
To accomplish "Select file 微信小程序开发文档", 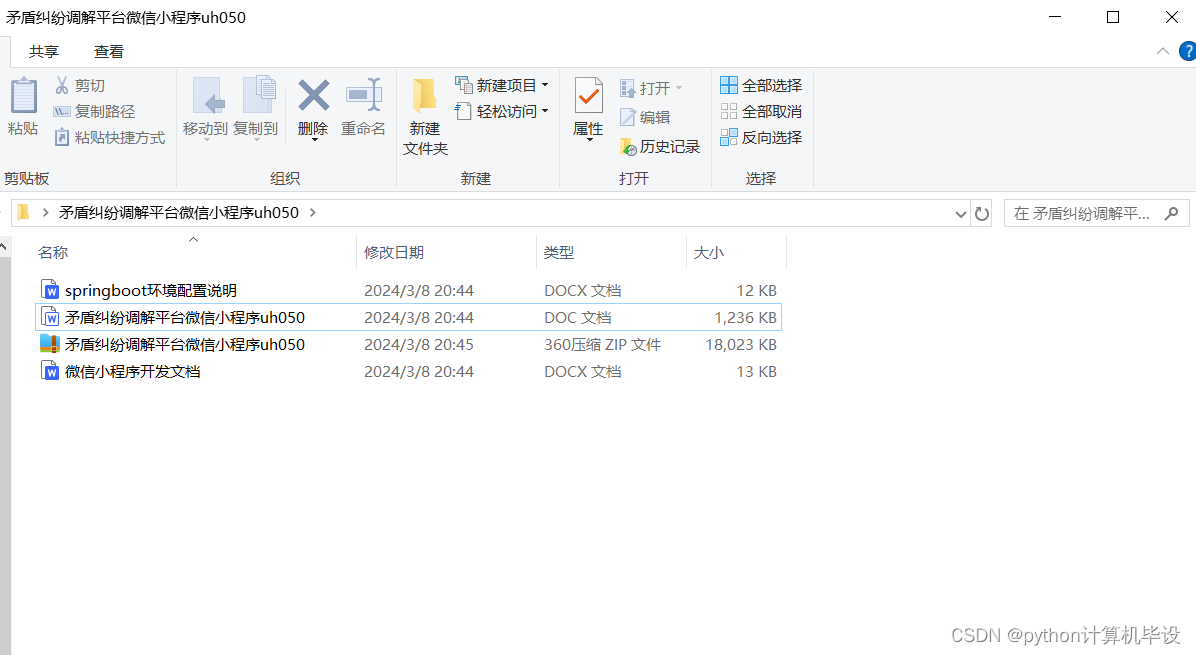I will (133, 371).
